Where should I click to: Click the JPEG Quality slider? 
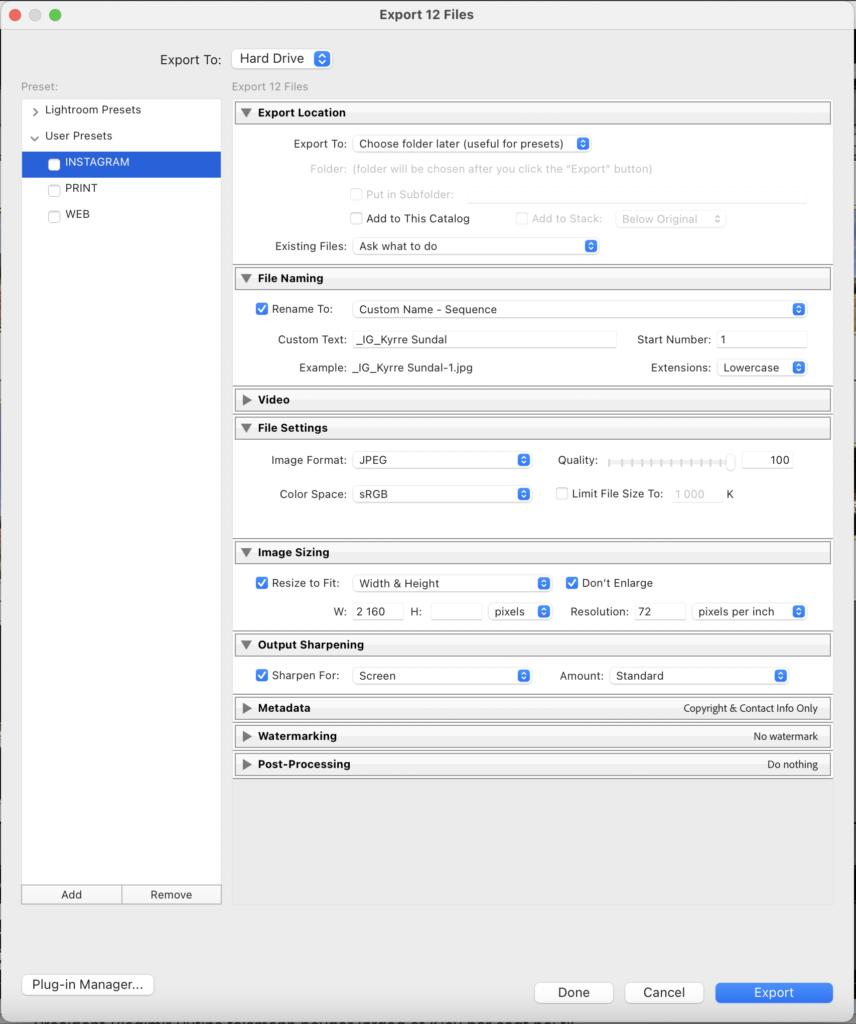click(670, 461)
